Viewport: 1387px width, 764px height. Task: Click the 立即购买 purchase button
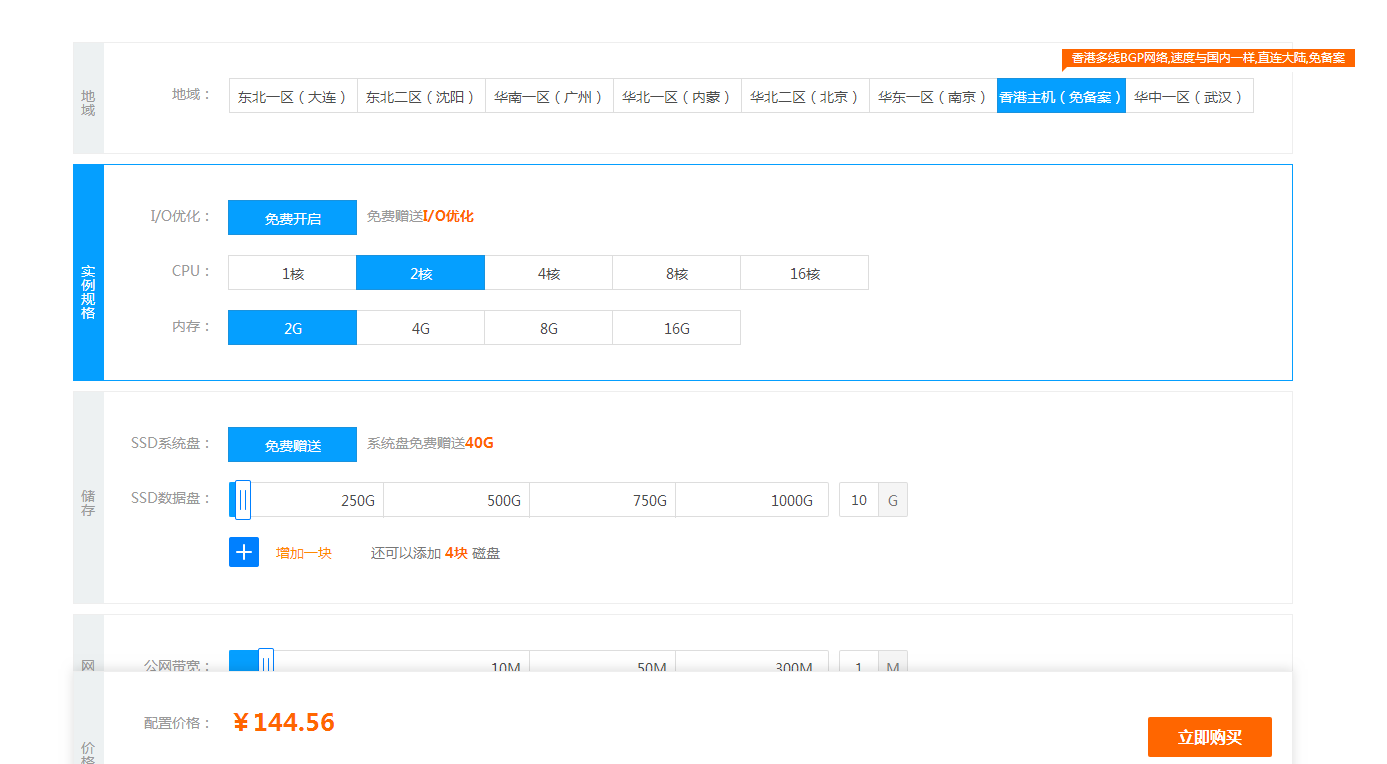tap(1209, 737)
